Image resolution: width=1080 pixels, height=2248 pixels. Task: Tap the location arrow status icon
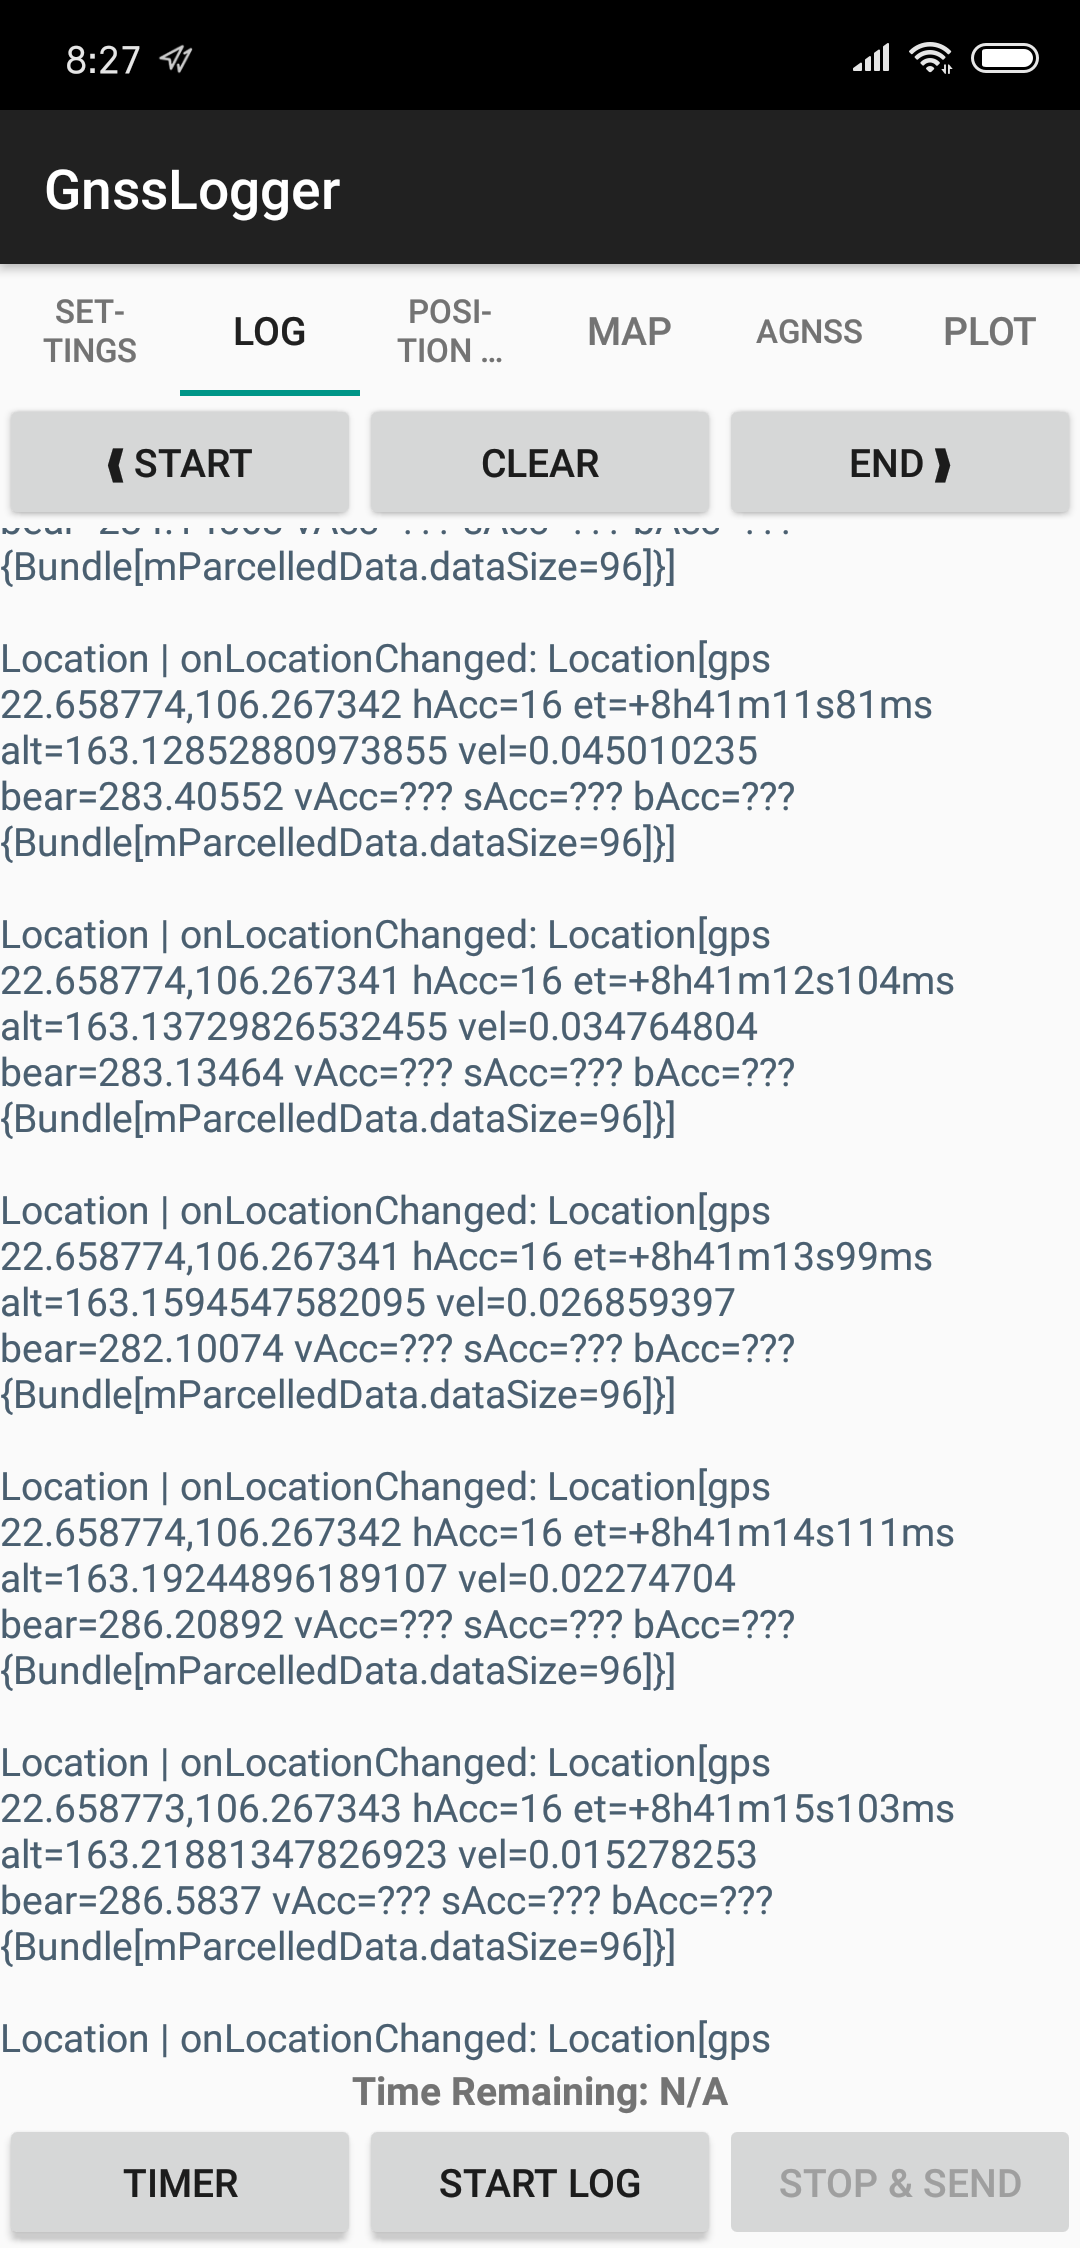tap(176, 60)
